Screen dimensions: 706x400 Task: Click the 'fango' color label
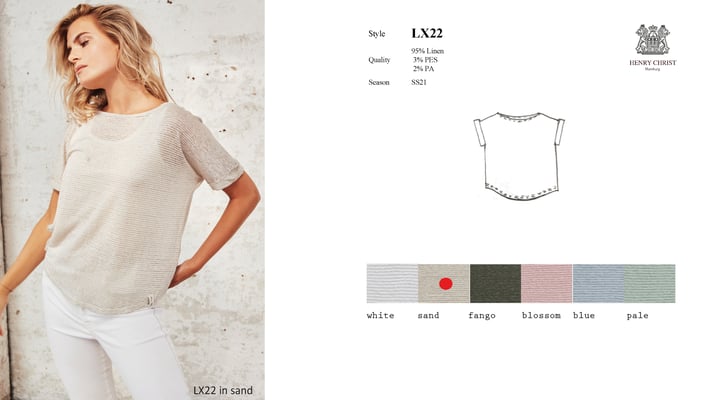tap(482, 315)
